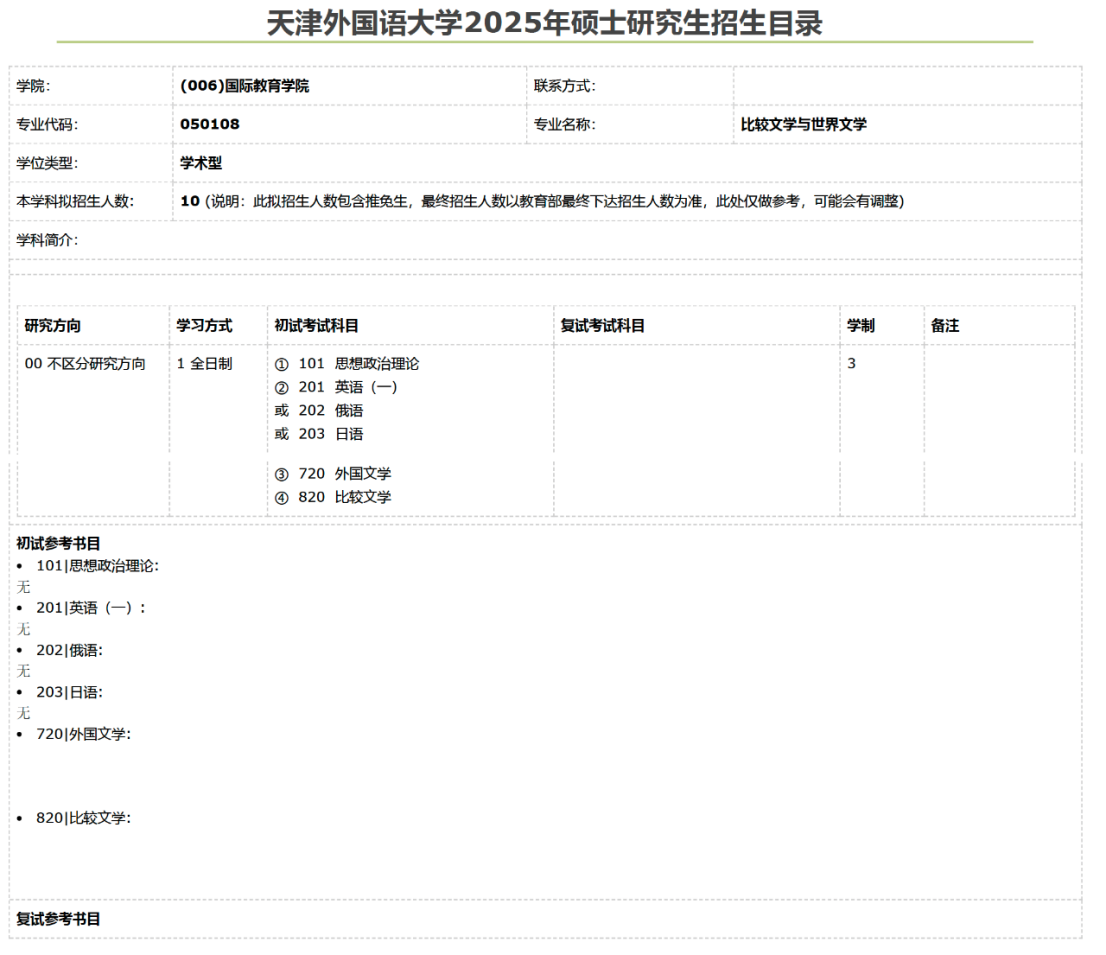The width and height of the screenshot is (1106, 955).
Task: Click the 复试考试科目 column header
Action: coord(602,325)
